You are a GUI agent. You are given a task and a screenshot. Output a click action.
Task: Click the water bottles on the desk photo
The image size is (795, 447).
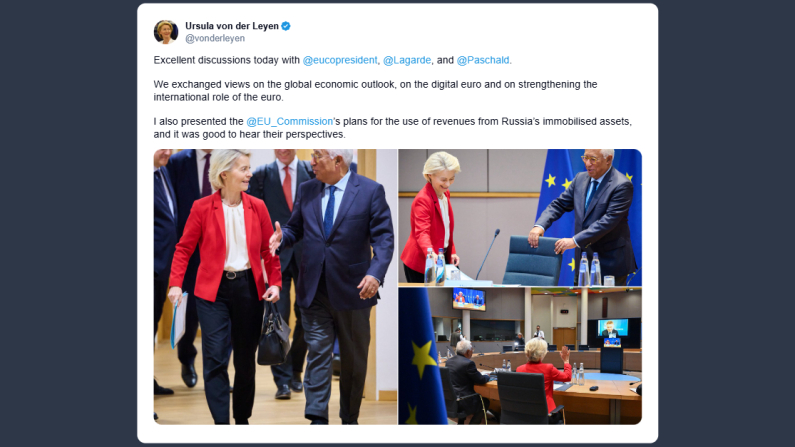[435, 266]
